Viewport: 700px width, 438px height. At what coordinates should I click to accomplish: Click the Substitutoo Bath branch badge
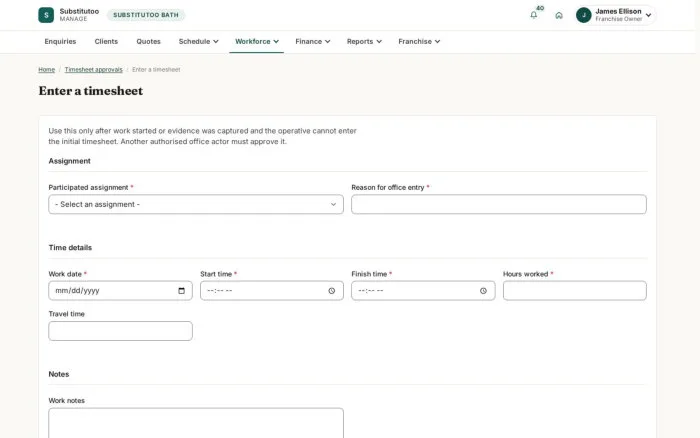(146, 15)
